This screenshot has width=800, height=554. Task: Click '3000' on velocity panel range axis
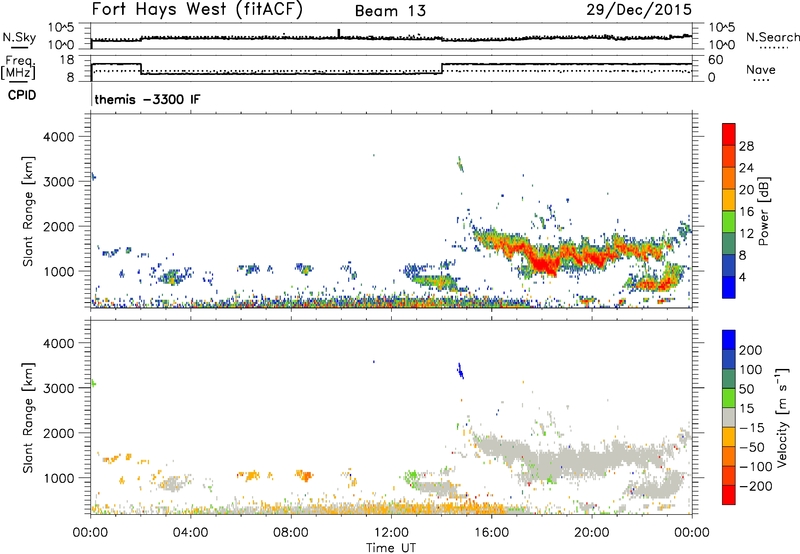point(59,388)
